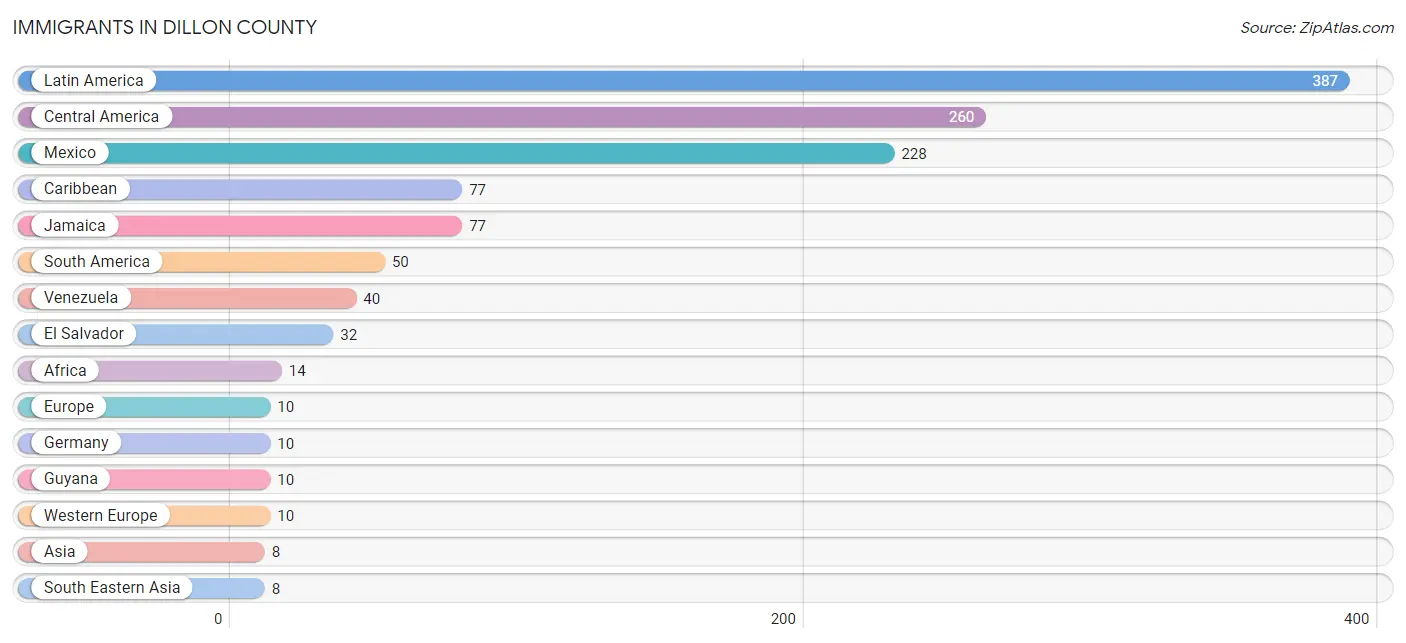
Task: Select the Asia bar label
Action: coord(59,551)
